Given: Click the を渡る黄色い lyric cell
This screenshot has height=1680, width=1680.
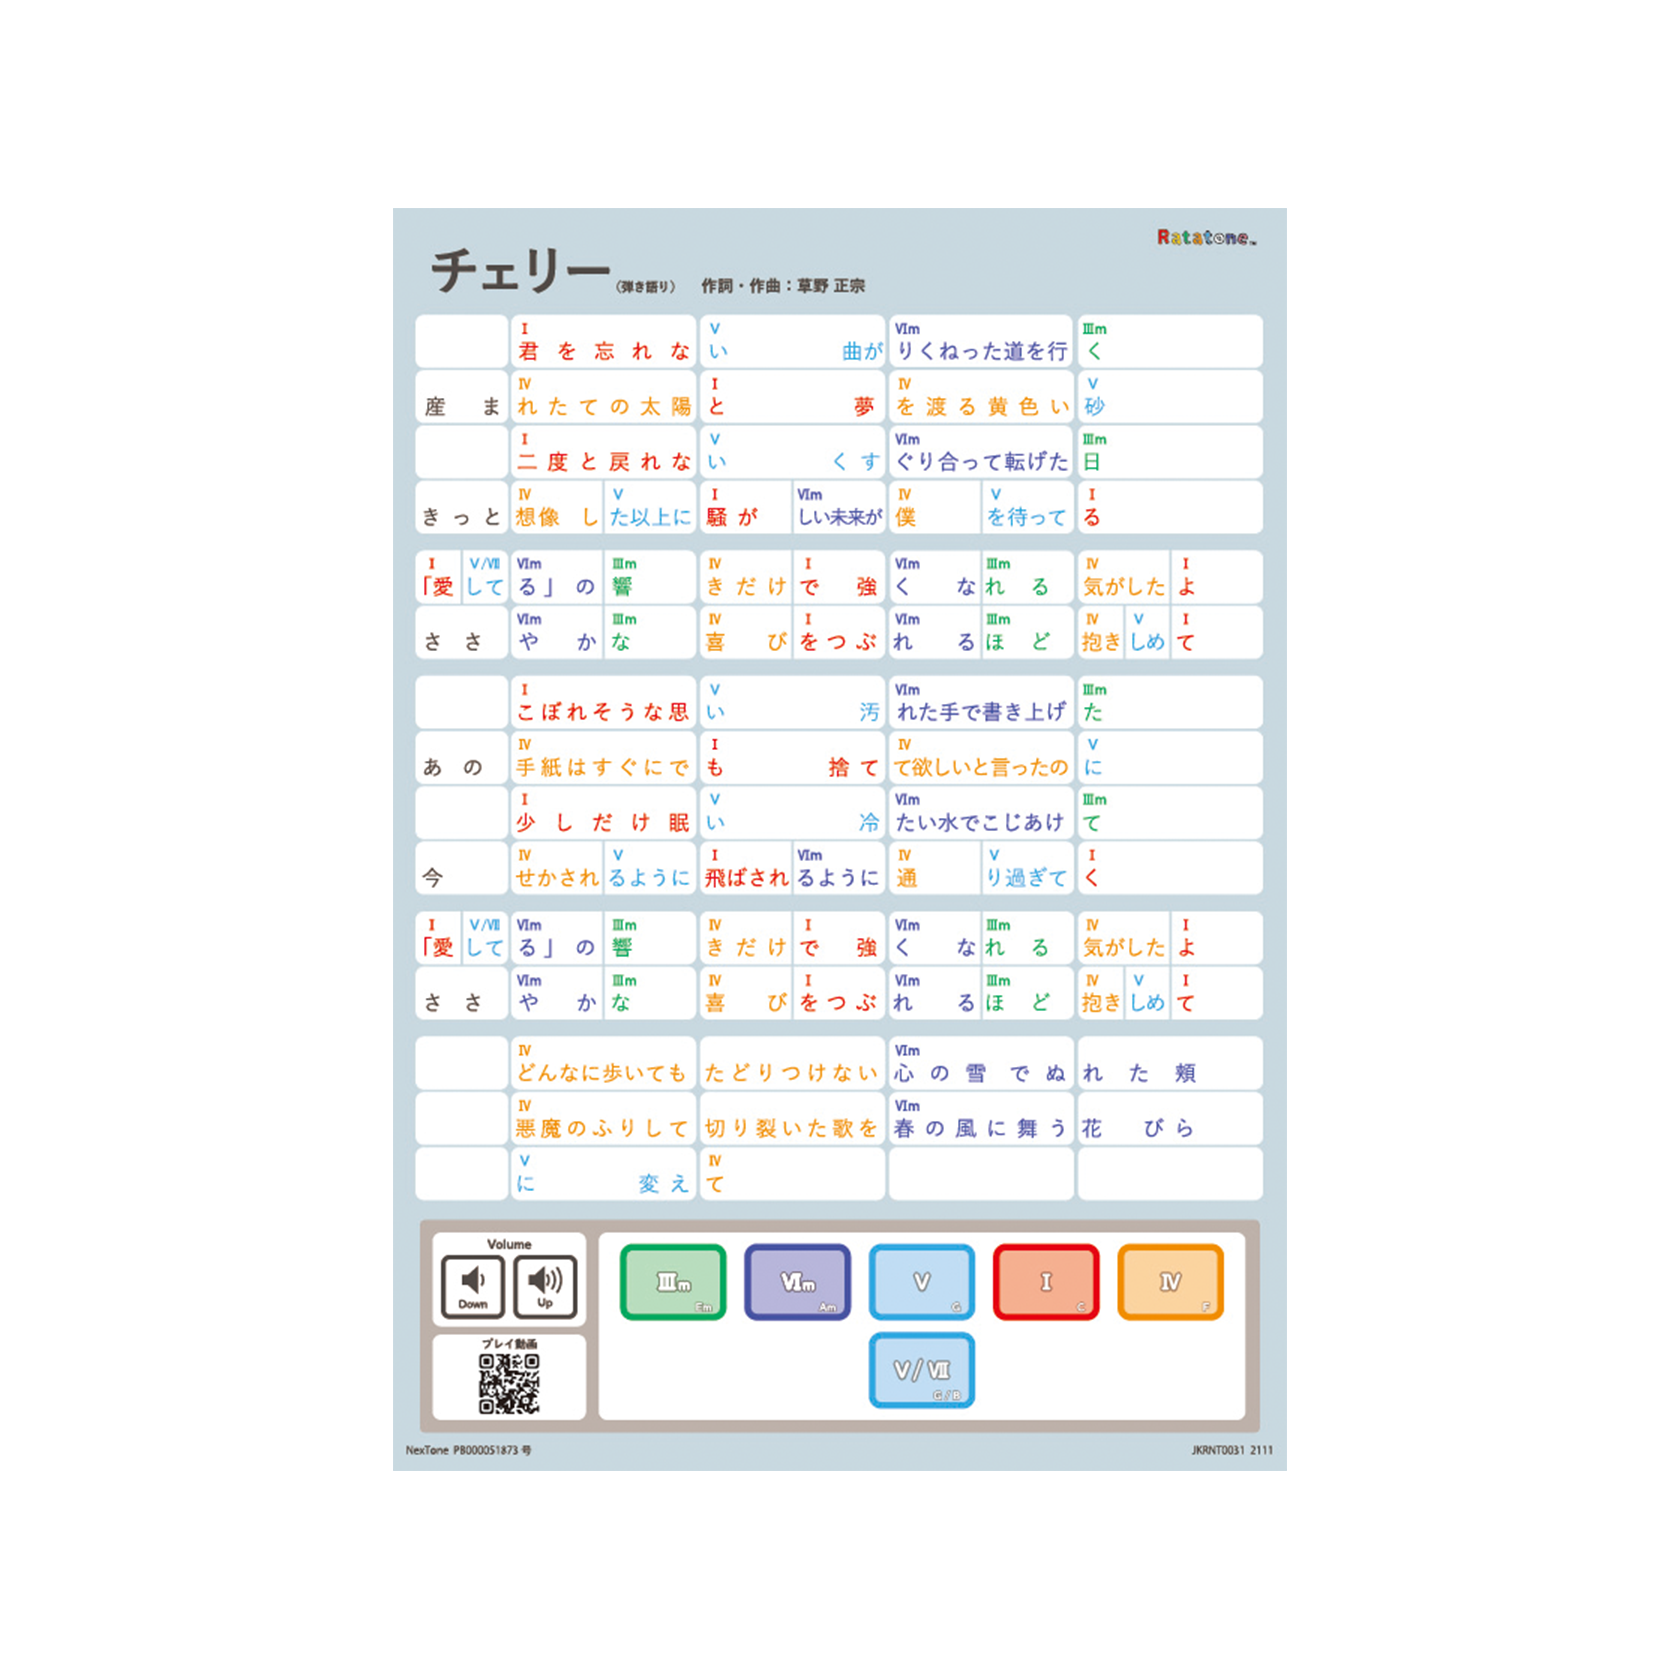Looking at the screenshot, I should click(981, 396).
